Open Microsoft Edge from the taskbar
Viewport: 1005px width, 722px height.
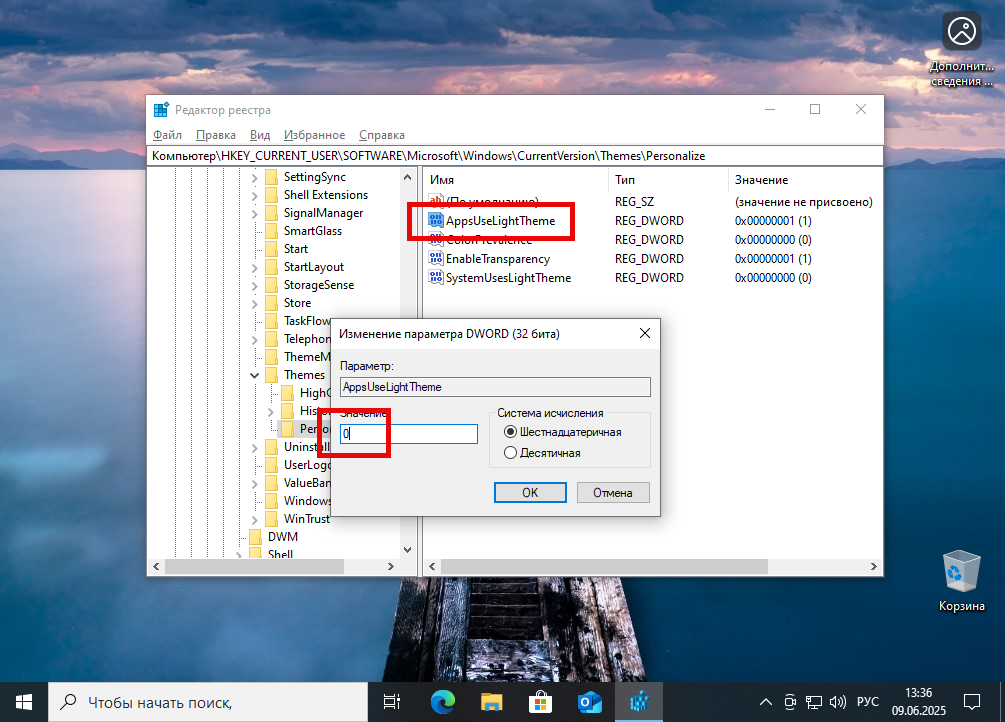point(441,701)
